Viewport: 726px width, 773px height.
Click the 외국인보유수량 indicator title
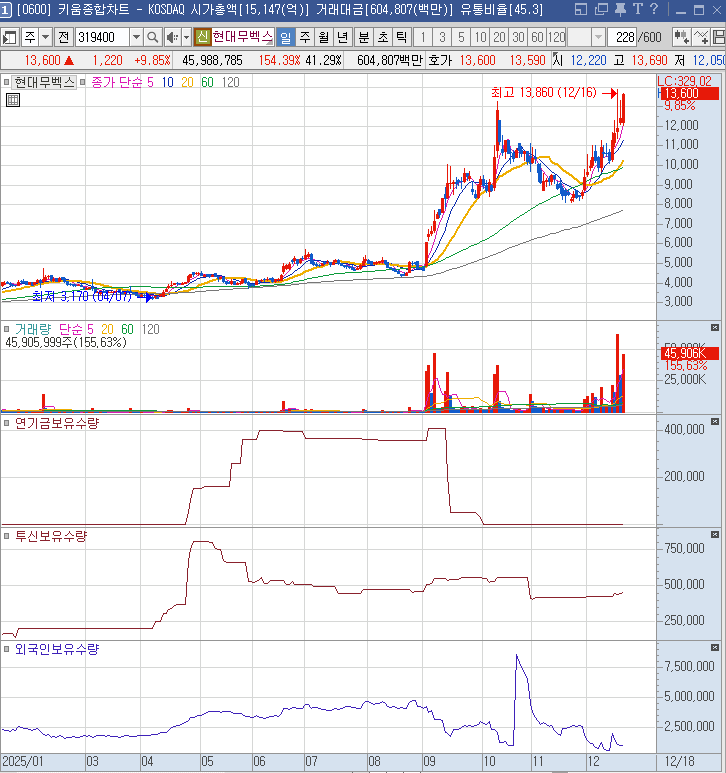57,650
